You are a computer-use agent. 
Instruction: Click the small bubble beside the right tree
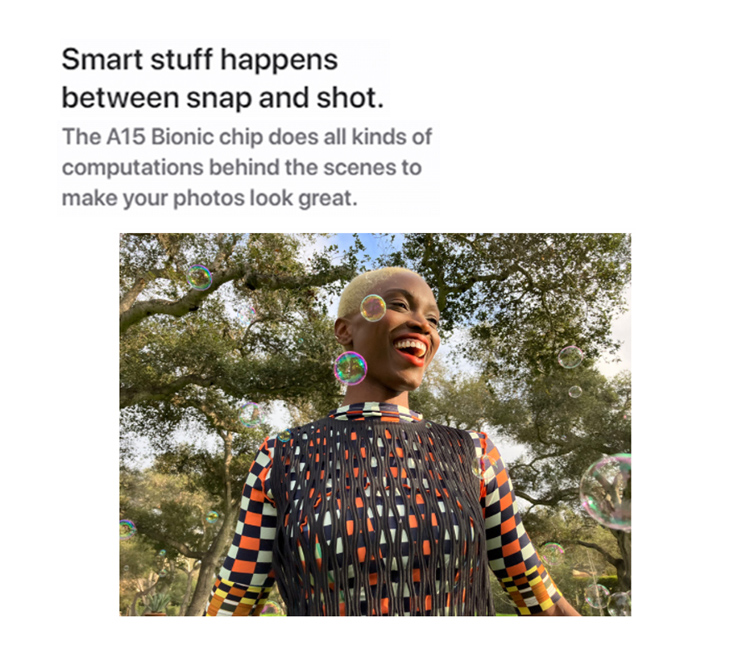(570, 357)
